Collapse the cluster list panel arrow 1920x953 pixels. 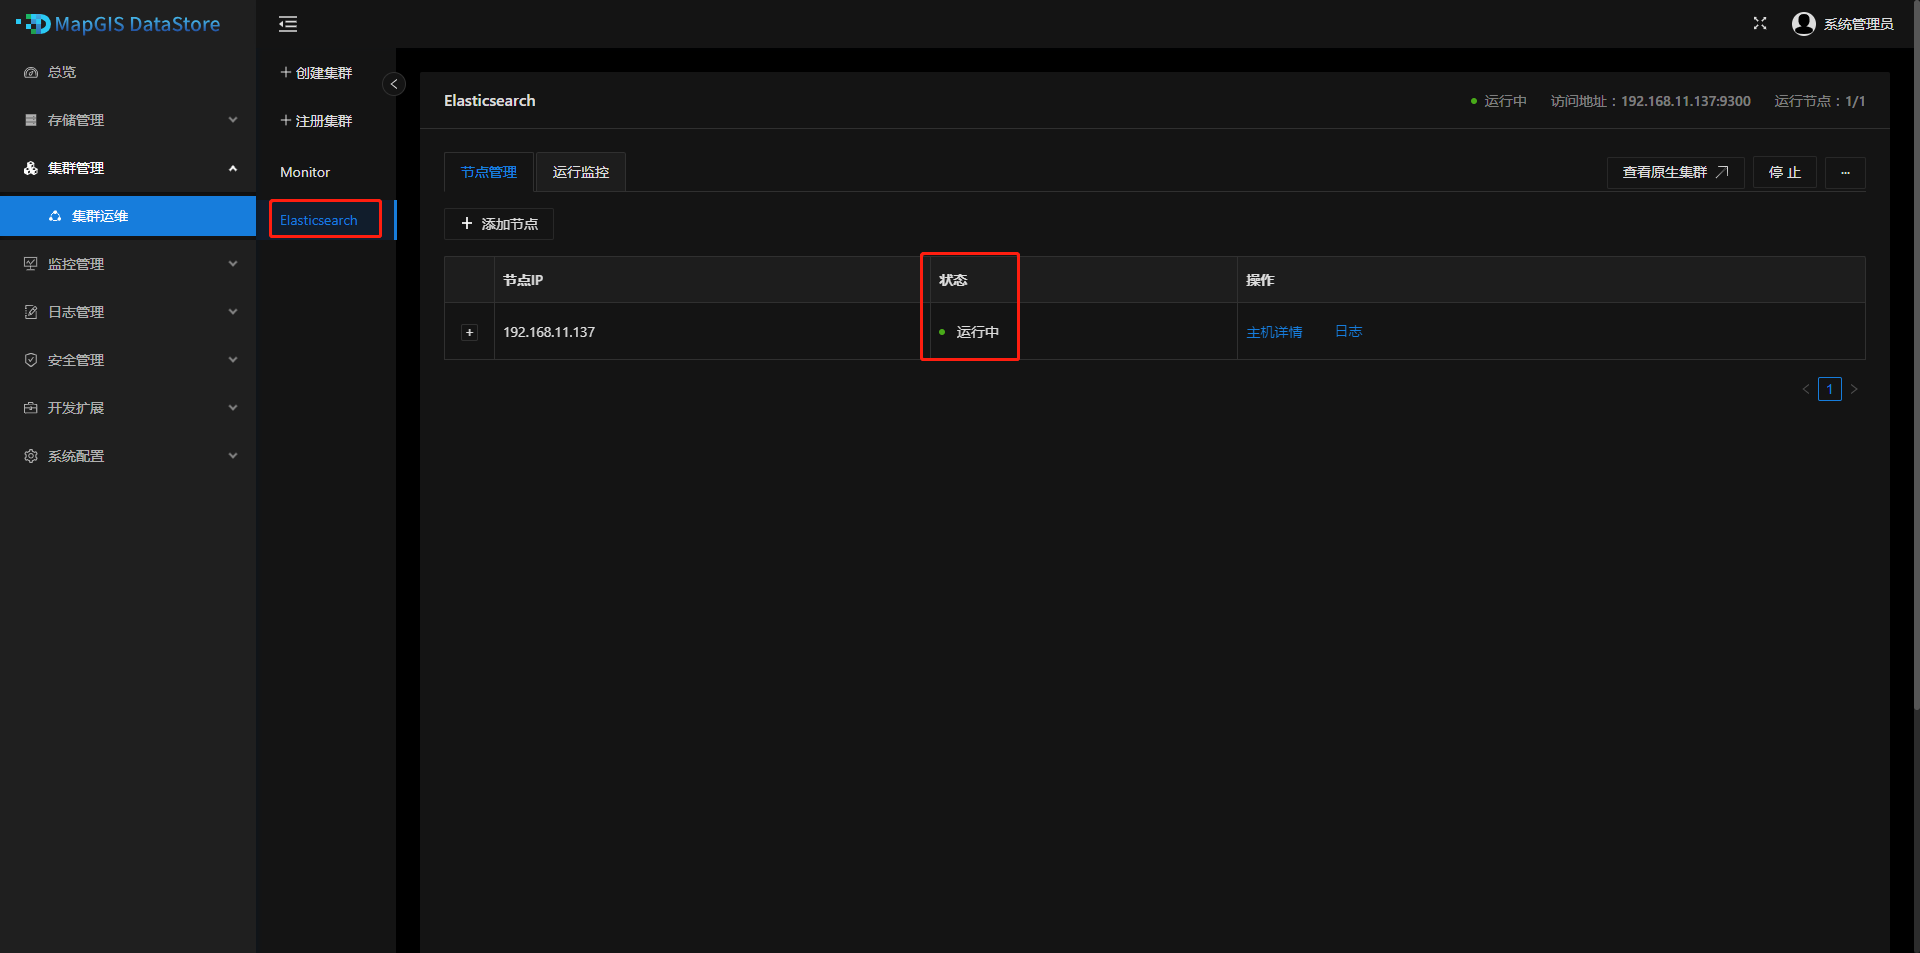click(x=394, y=84)
